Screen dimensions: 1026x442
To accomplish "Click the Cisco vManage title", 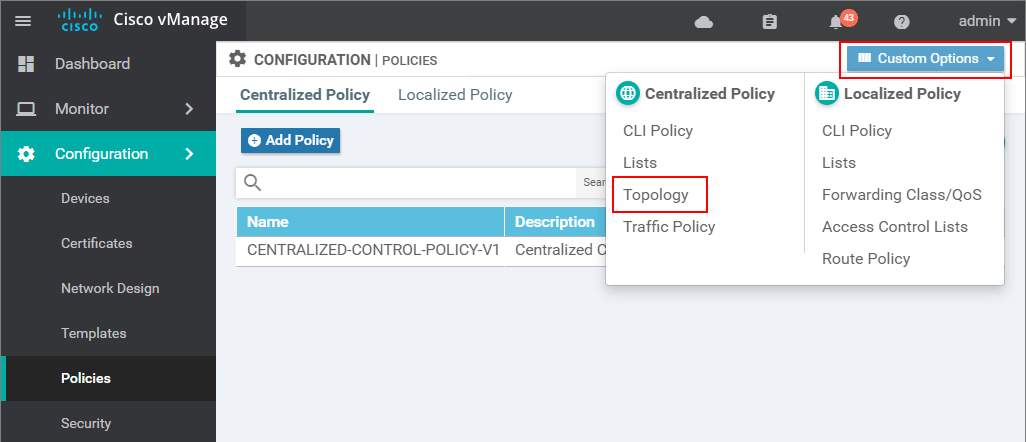I will pyautogui.click(x=170, y=20).
